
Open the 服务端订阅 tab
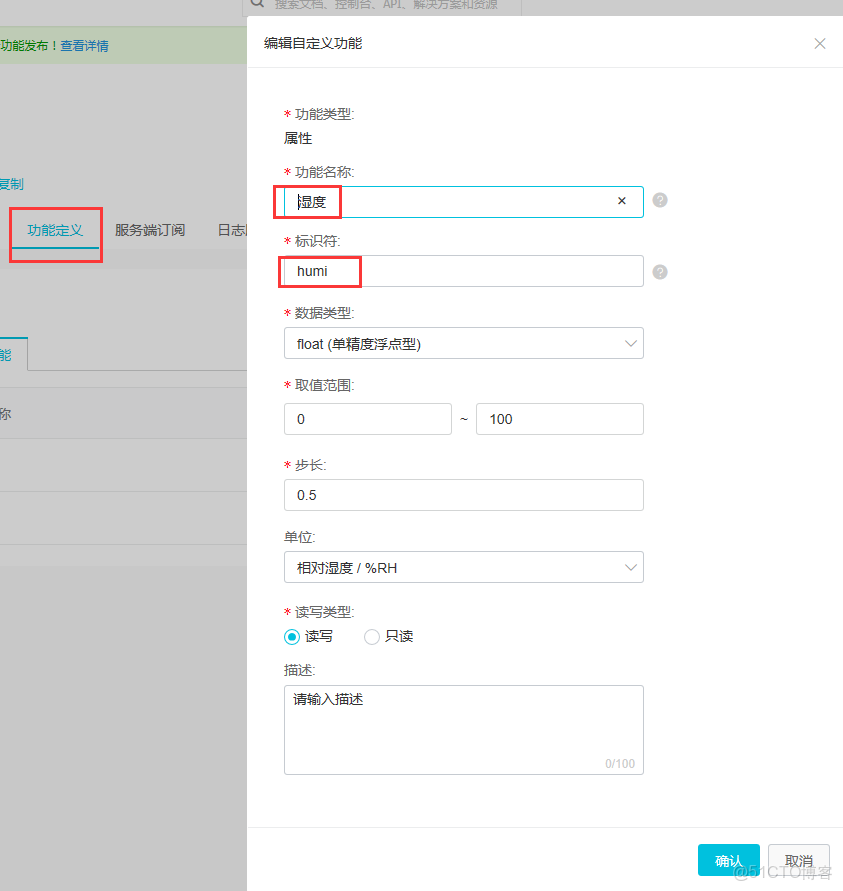(x=150, y=230)
